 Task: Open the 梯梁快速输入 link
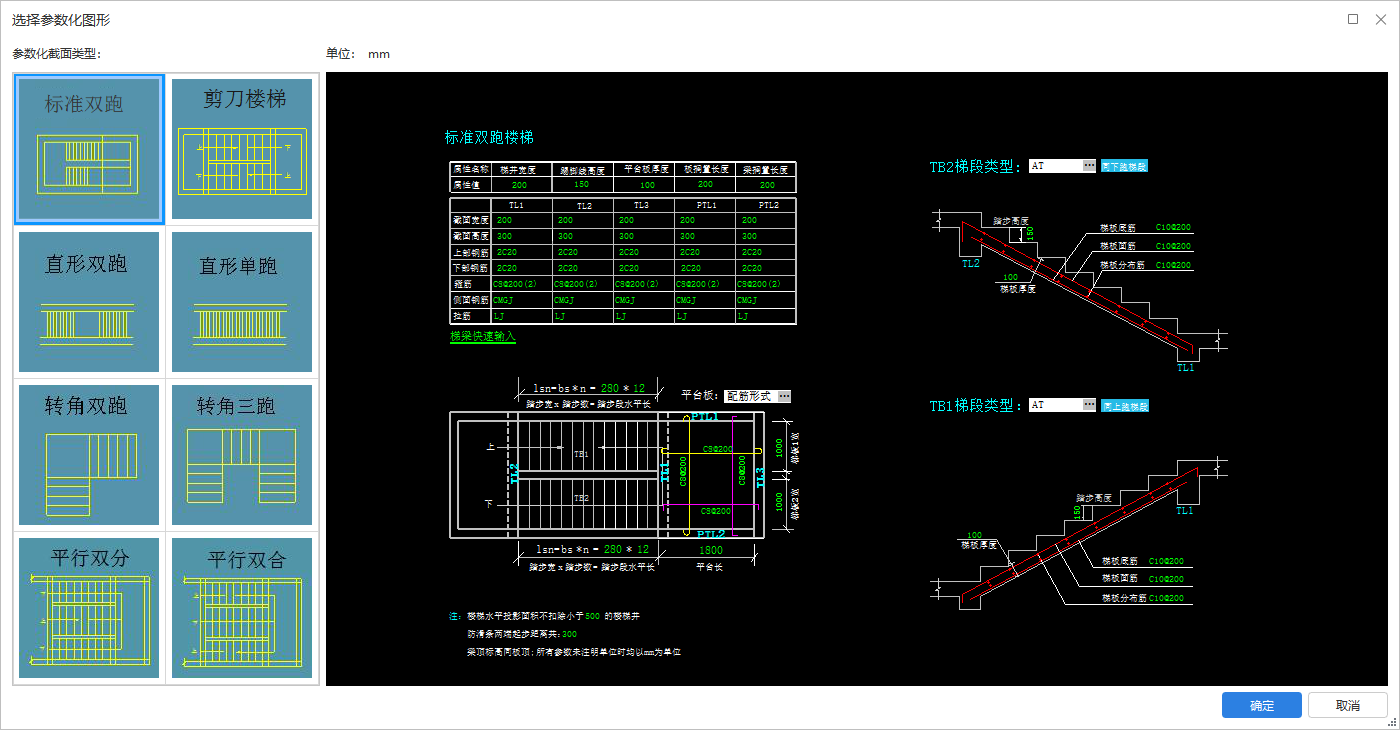pos(483,337)
